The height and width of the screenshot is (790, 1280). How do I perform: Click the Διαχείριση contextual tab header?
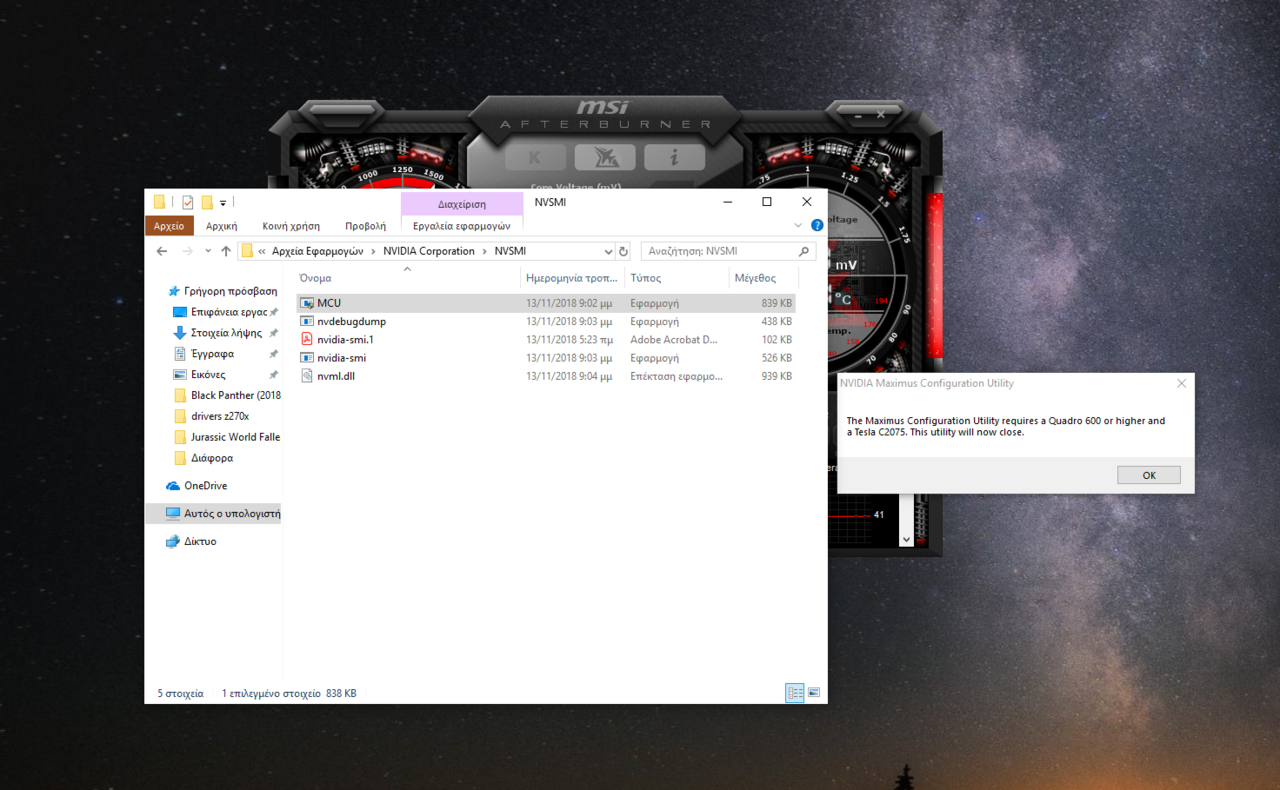tap(462, 203)
